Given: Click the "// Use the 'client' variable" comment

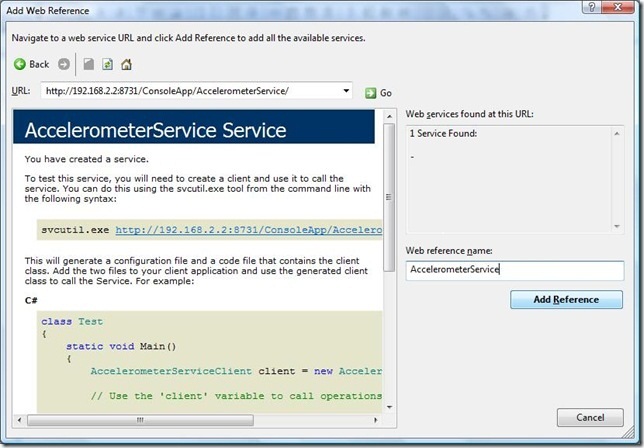Looking at the screenshot, I should coord(236,396).
